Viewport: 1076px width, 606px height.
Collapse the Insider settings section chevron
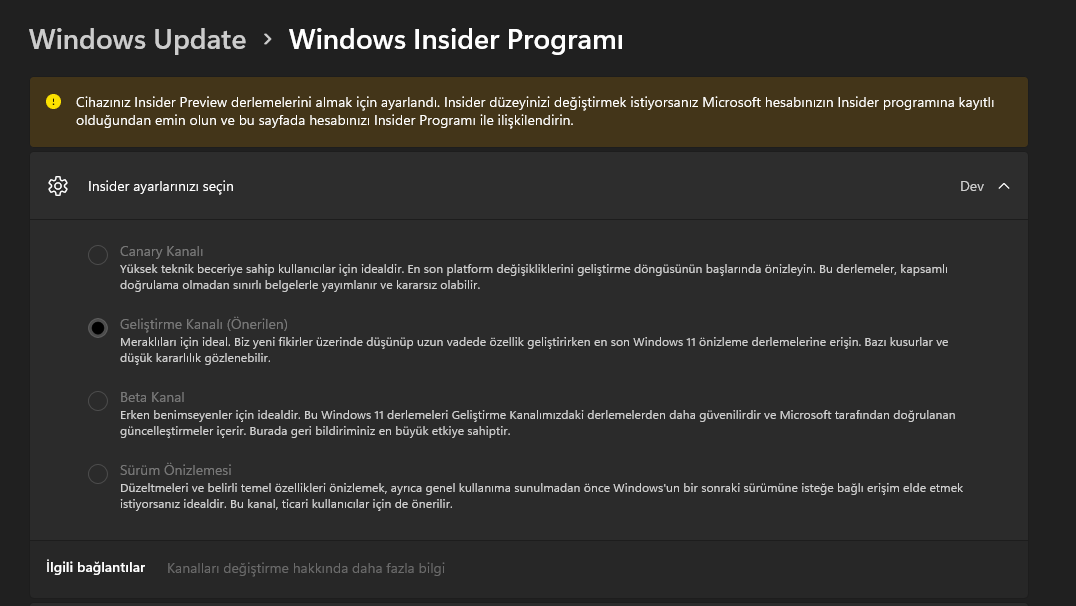(x=1004, y=186)
